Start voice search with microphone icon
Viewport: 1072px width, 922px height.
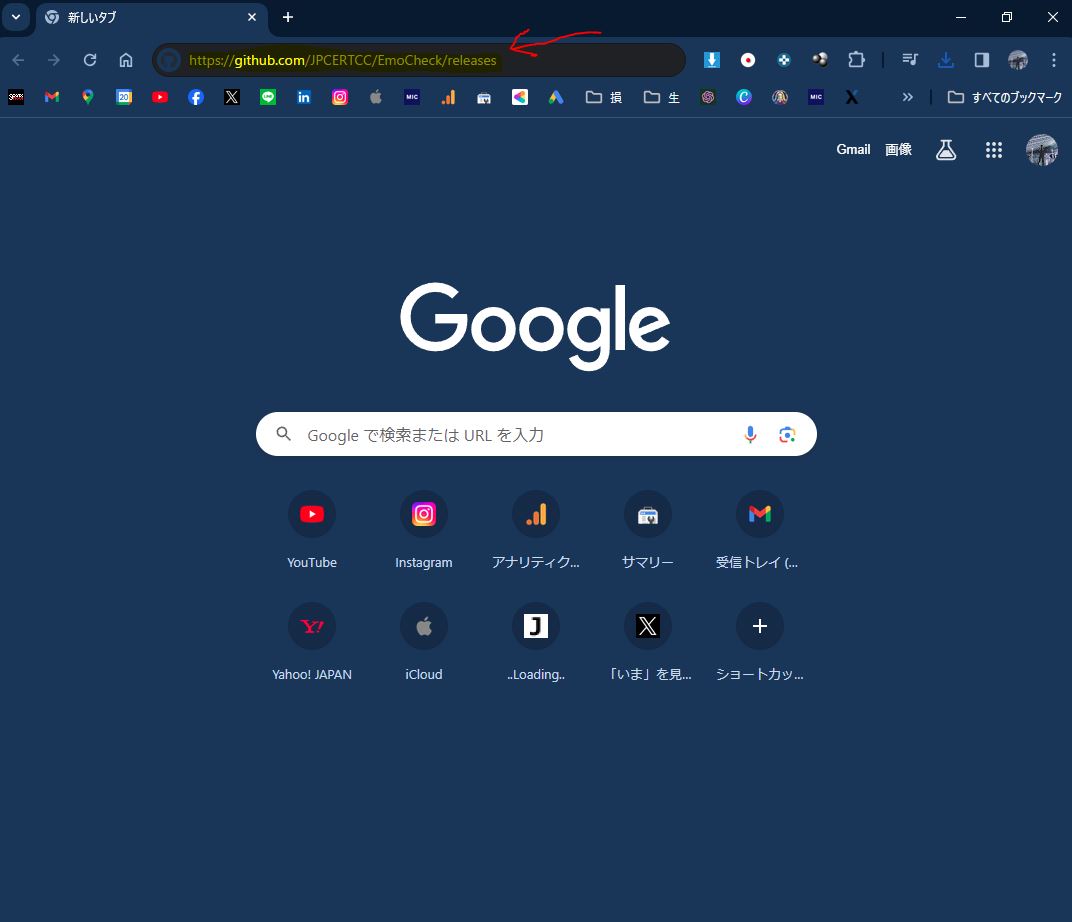pos(750,434)
